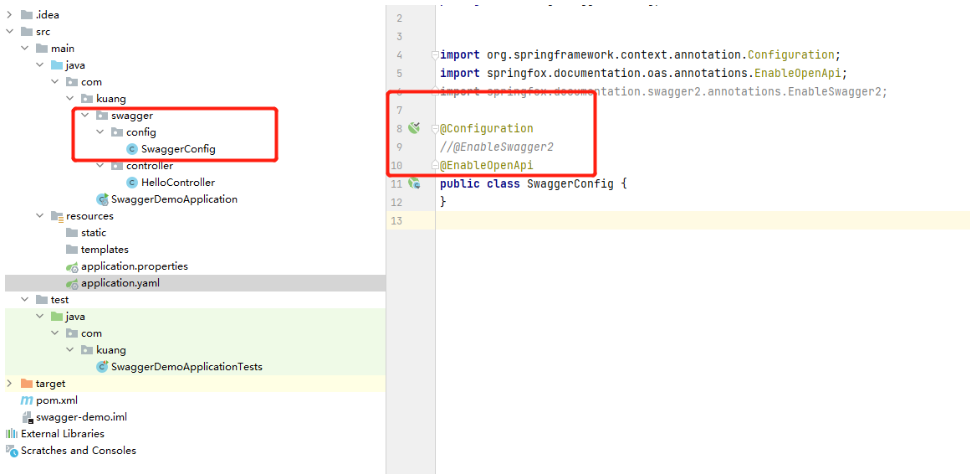Click the orange target folder icon
This screenshot has width=970, height=474.
coord(27,384)
